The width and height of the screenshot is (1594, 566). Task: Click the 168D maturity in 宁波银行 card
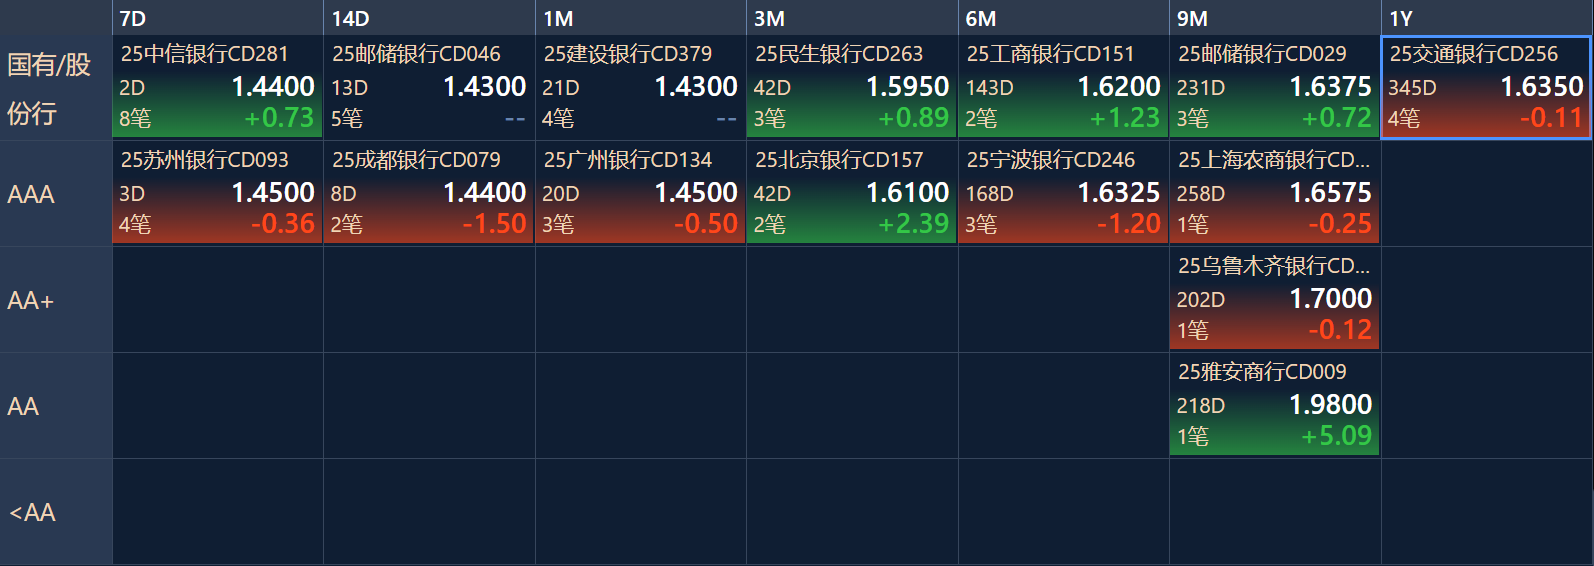(989, 194)
